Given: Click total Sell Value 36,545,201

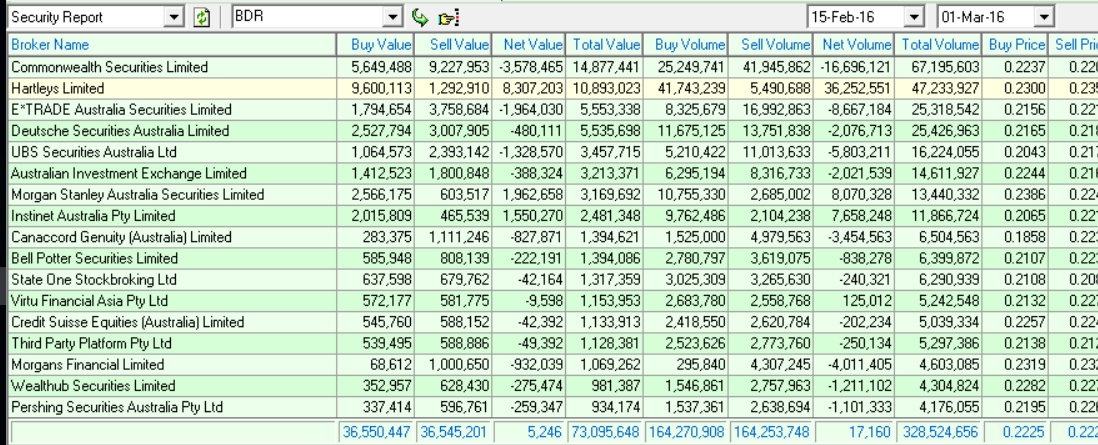Looking at the screenshot, I should (x=454, y=432).
